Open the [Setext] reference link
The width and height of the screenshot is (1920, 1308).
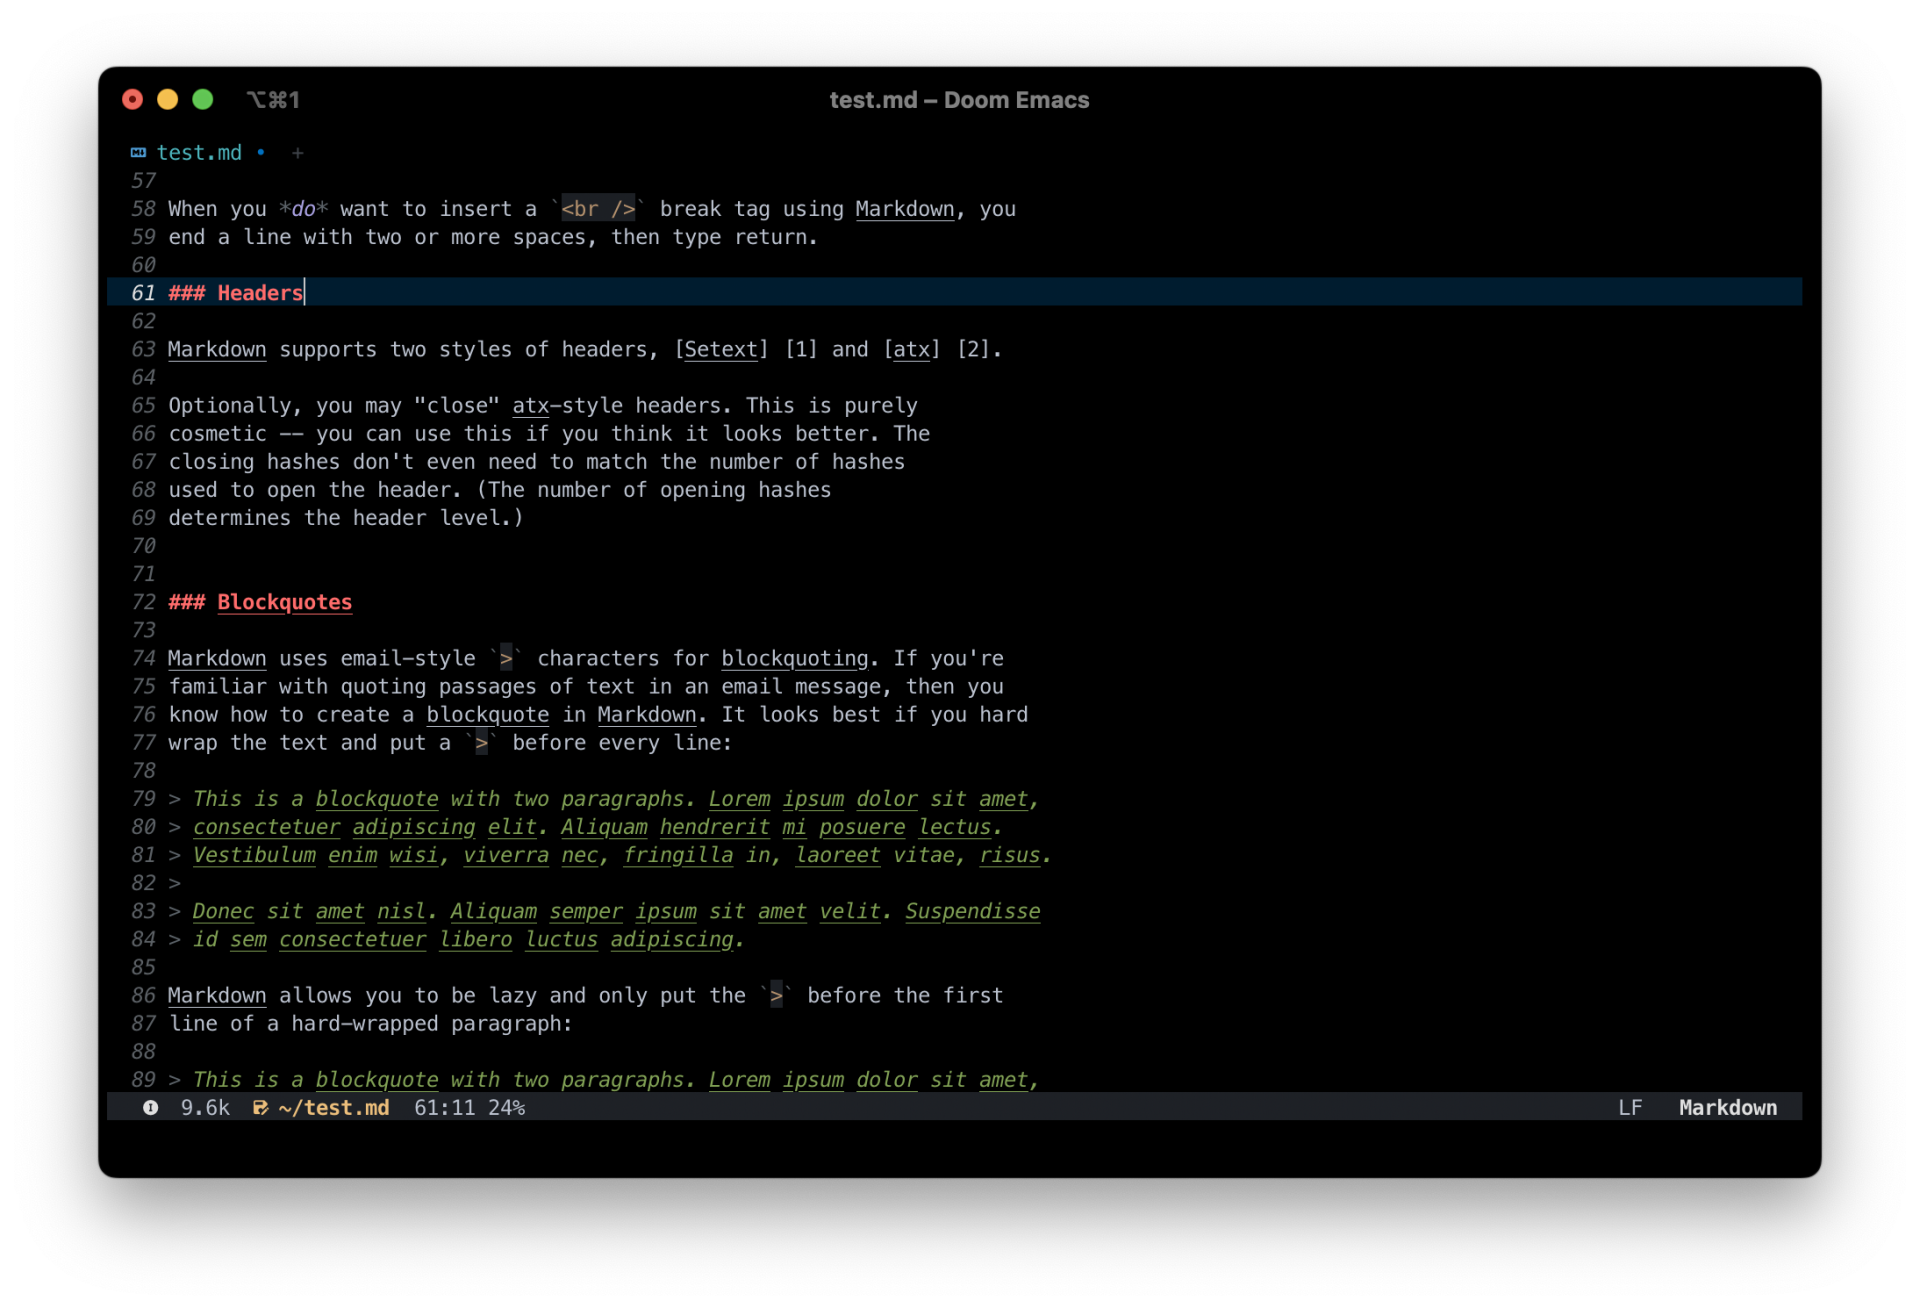(x=722, y=349)
